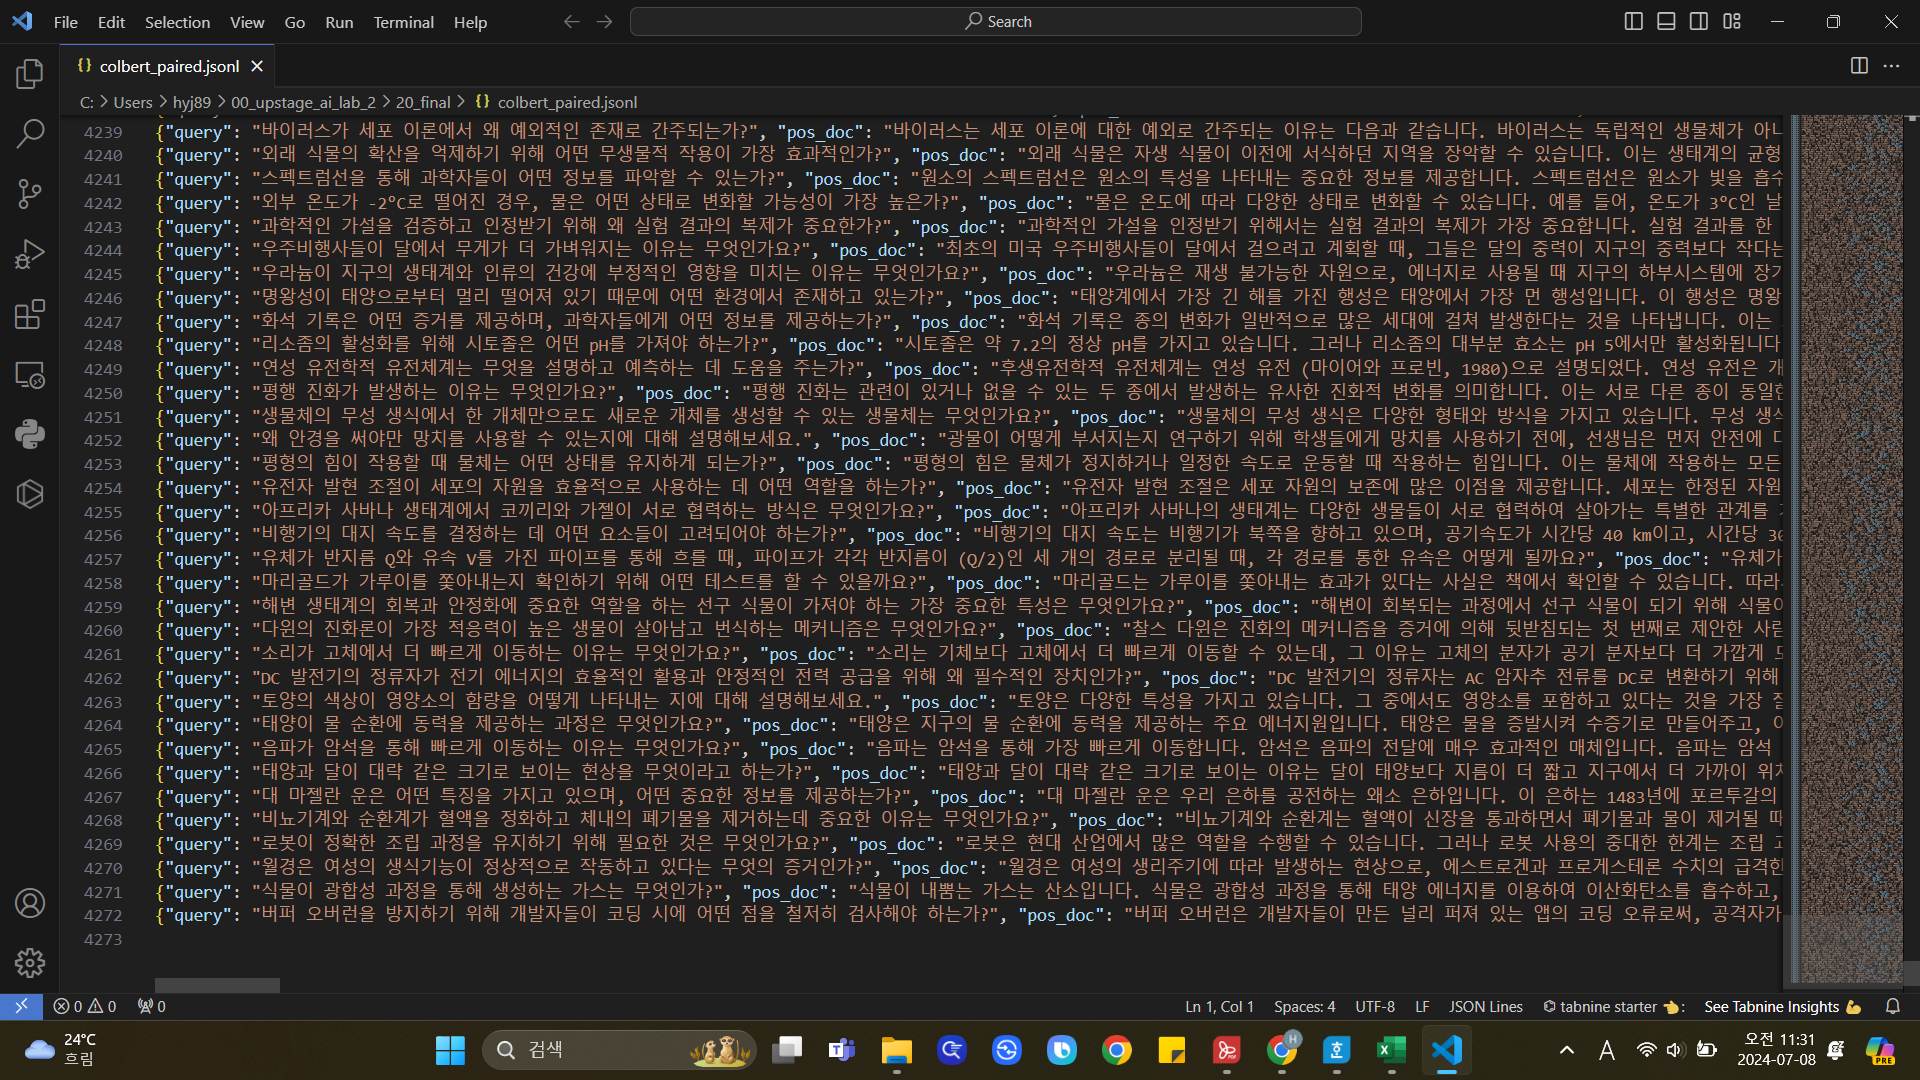Open the Explorer view in activity bar
The image size is (1920, 1080).
coord(30,73)
